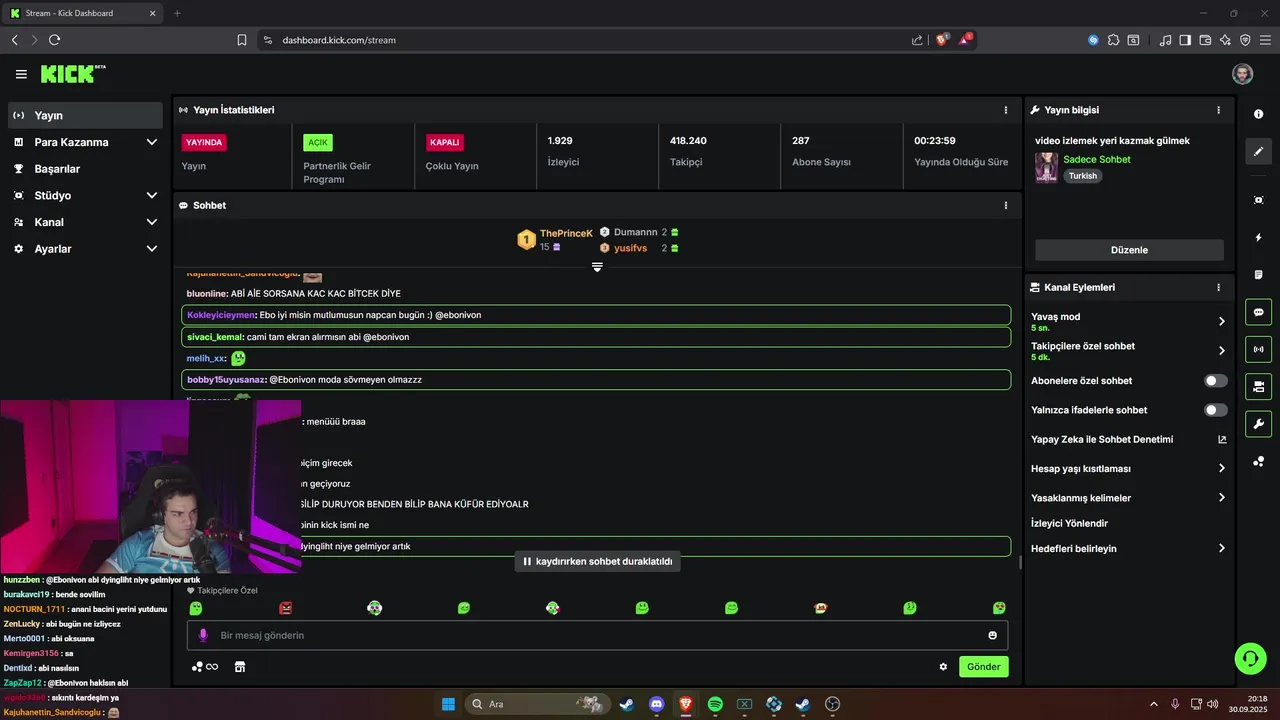Screen dimensions: 1280x720
Task: Toggle the chat bubble widget icon in right toolbar
Action: pyautogui.click(x=1258, y=312)
